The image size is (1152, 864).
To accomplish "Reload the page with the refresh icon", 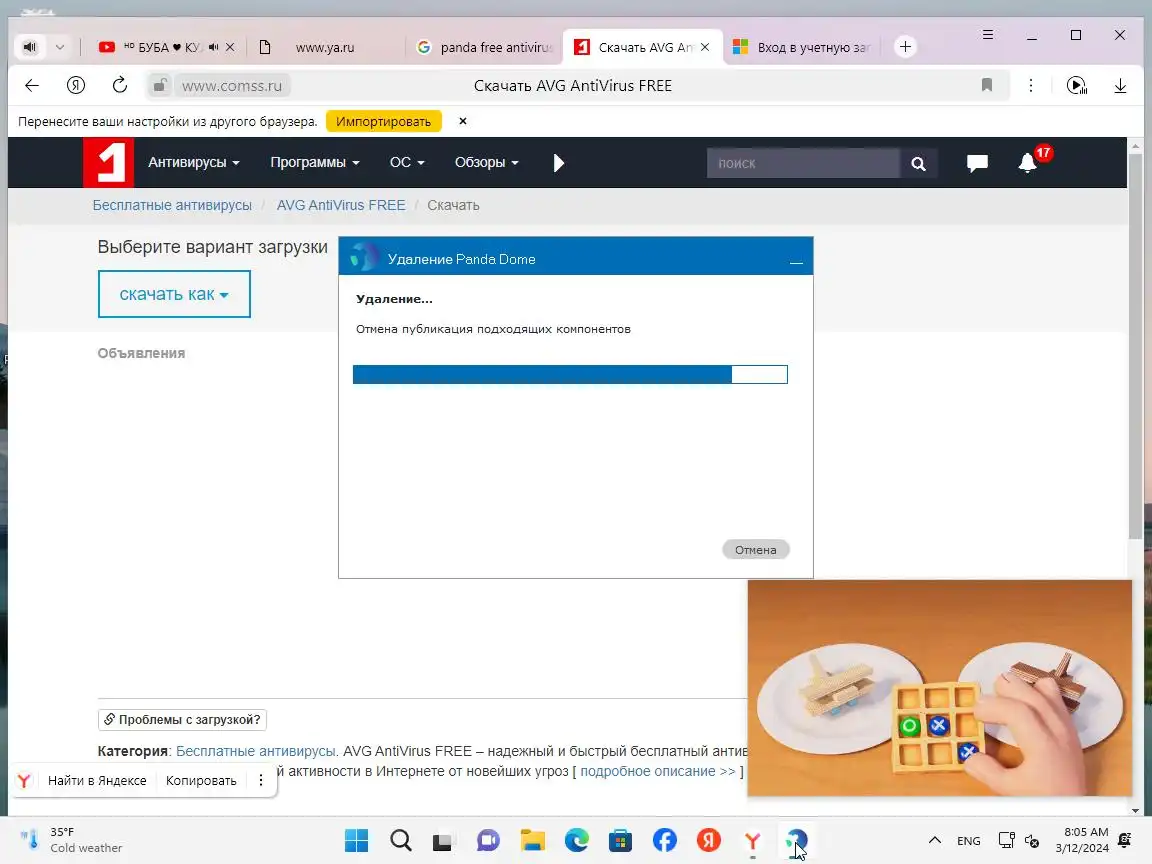I will click(x=120, y=86).
